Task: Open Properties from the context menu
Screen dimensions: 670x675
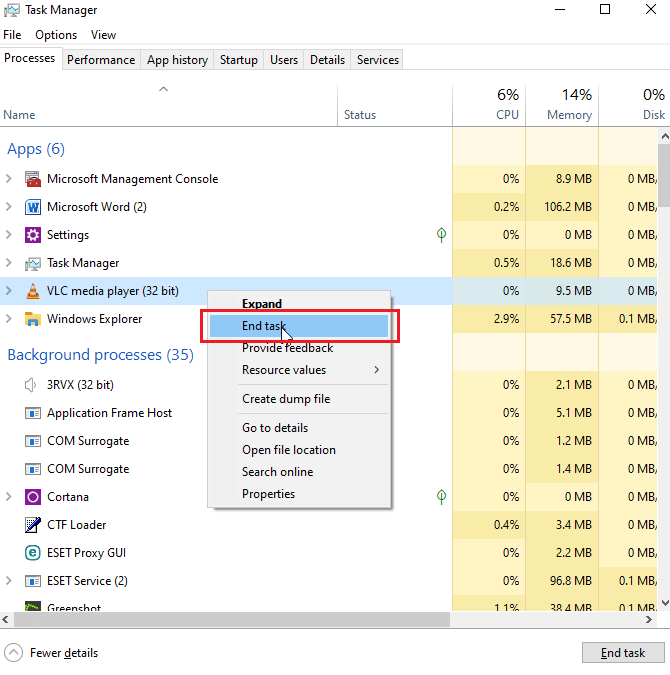Action: tap(299, 494)
